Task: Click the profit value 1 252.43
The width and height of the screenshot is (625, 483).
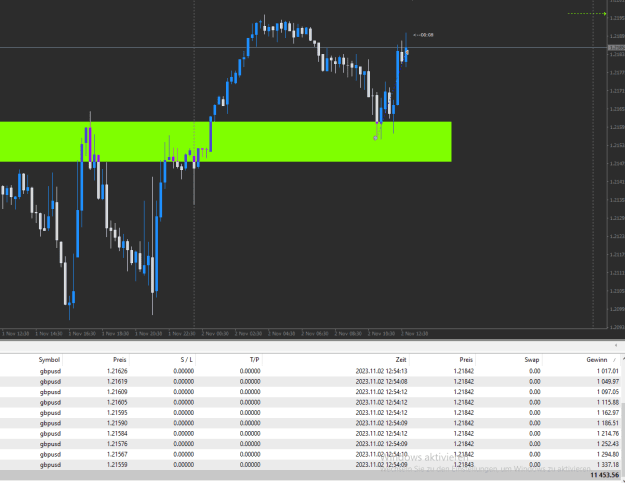Action: [608, 444]
